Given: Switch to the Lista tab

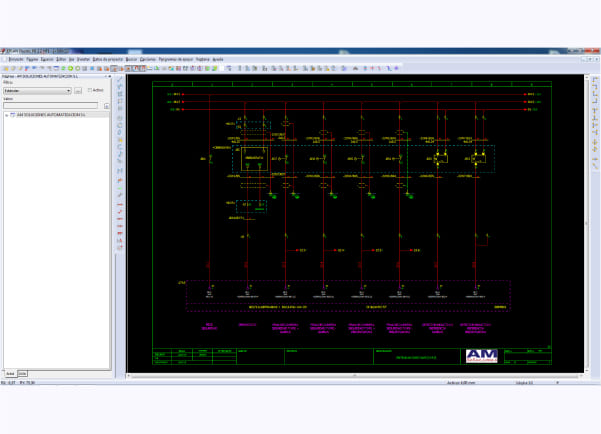Looking at the screenshot, I should (x=23, y=373).
